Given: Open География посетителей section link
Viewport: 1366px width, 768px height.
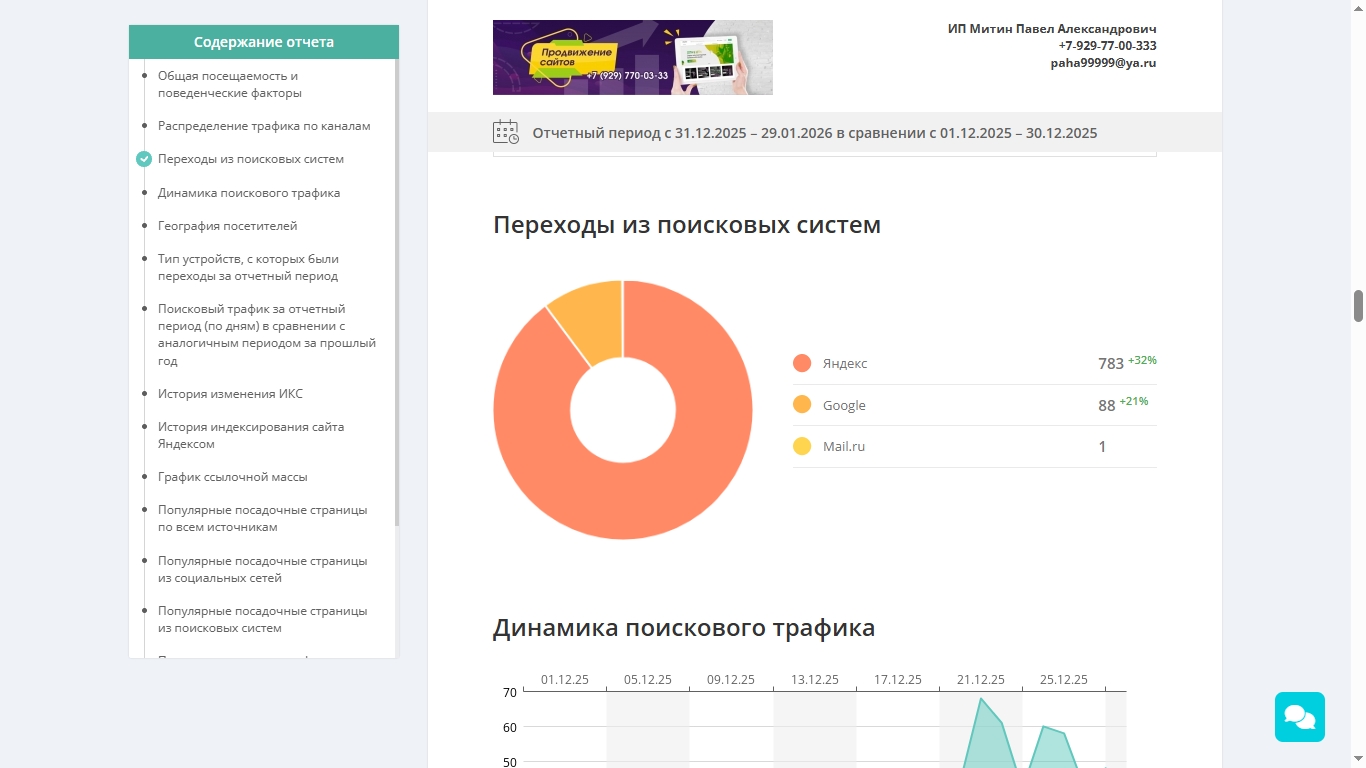Looking at the screenshot, I should click(227, 226).
